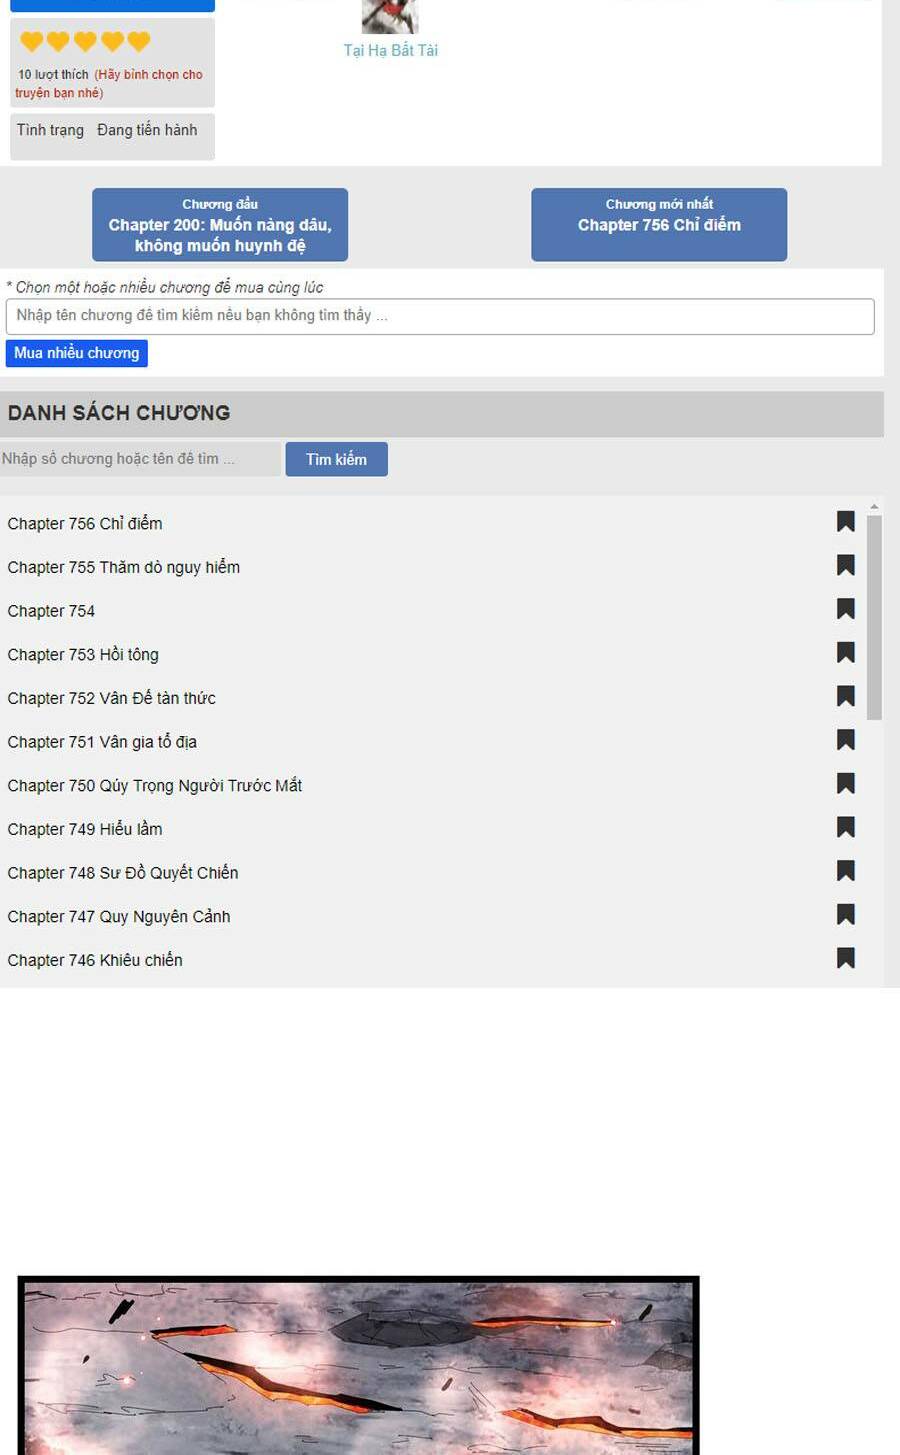Bookmark Chapter 756 Chỉ điểm

click(x=845, y=522)
